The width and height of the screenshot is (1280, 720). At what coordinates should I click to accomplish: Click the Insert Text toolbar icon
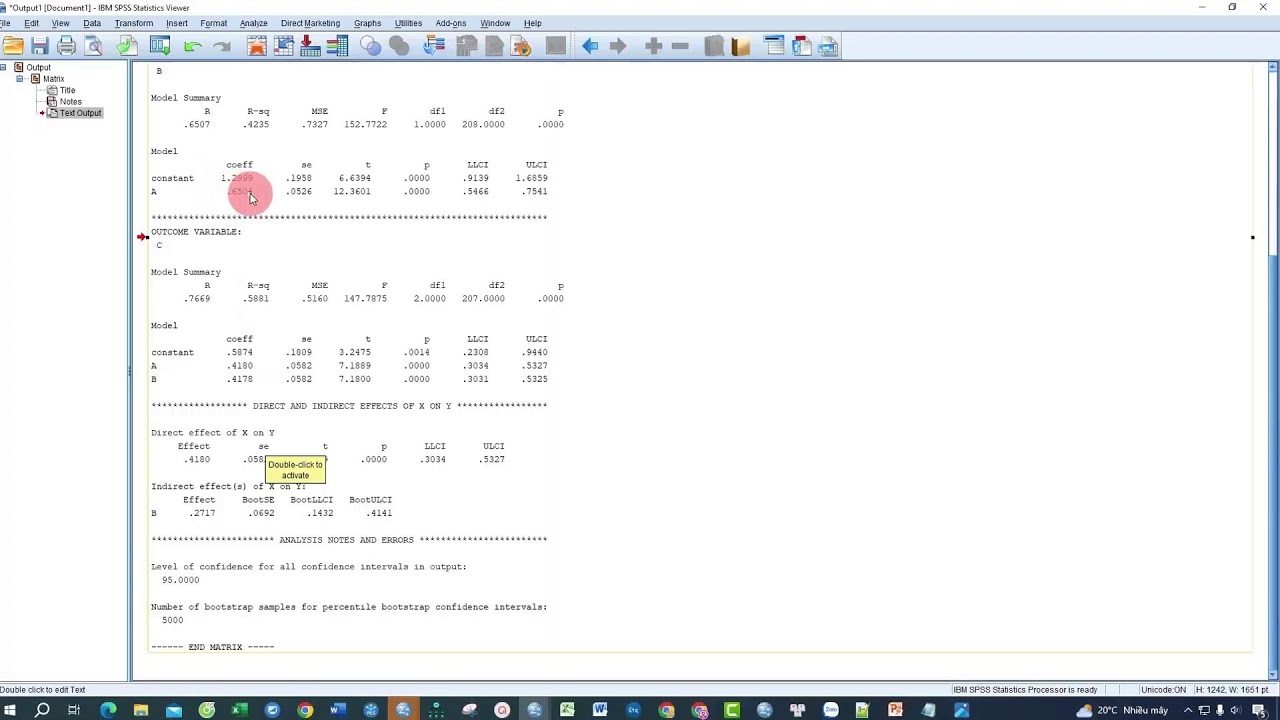point(828,46)
